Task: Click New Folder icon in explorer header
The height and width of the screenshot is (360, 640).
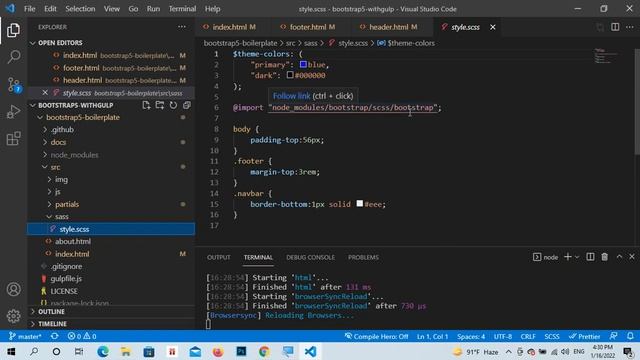Action: pyautogui.click(x=160, y=105)
